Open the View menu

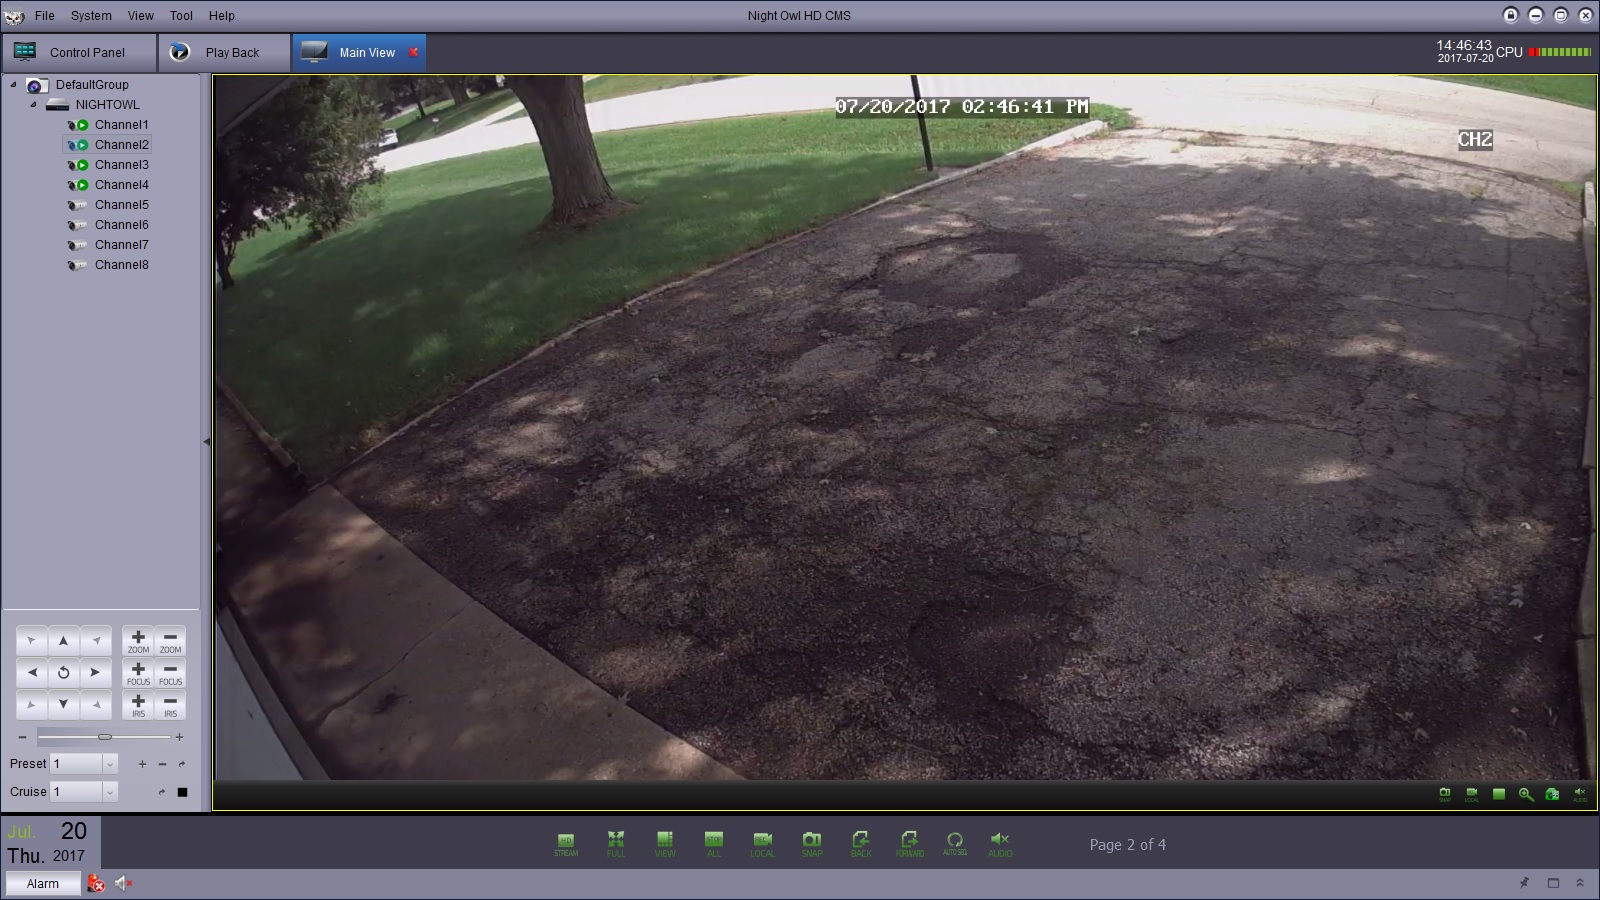(x=141, y=16)
